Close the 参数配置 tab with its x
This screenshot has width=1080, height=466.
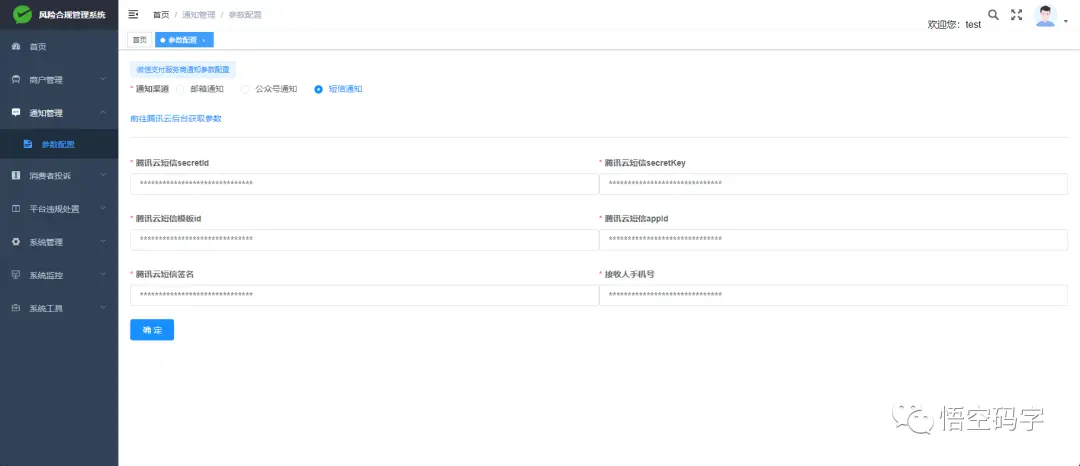click(x=204, y=41)
